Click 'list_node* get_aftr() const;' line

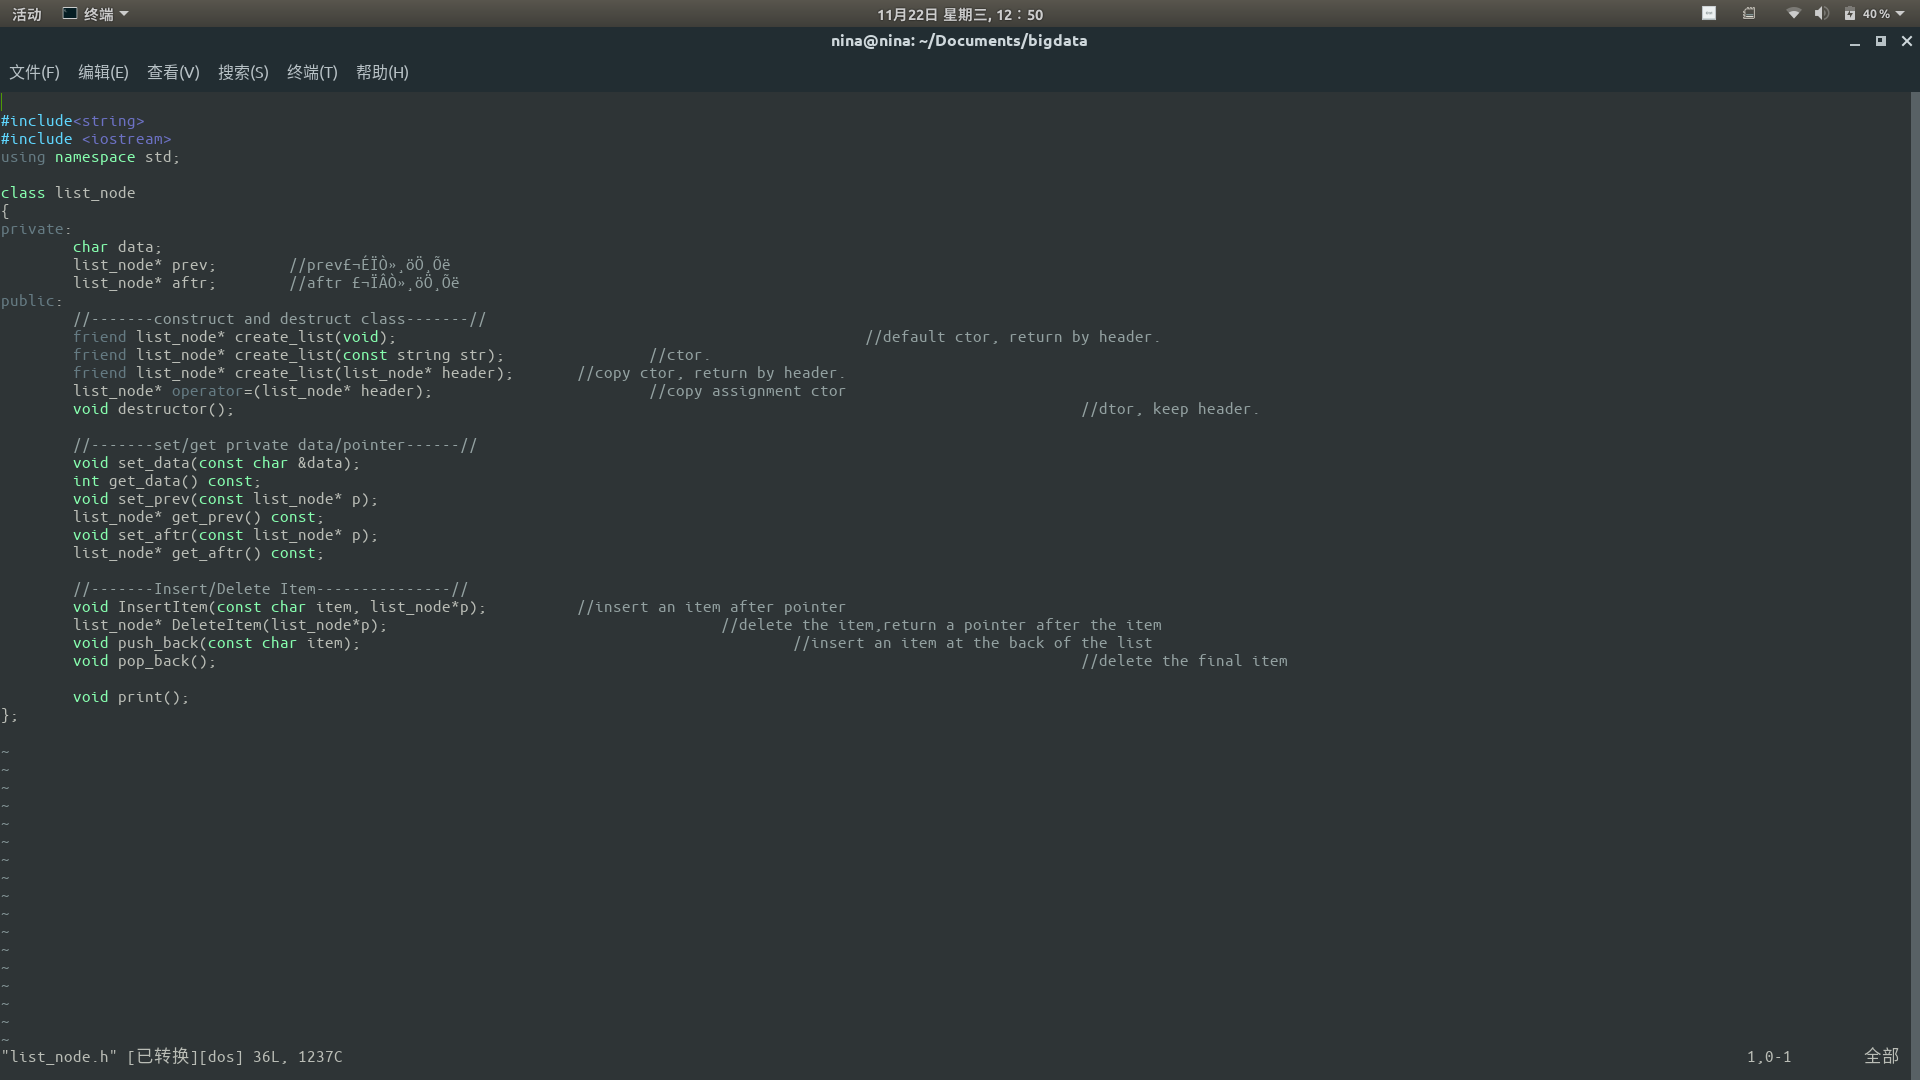coord(198,553)
